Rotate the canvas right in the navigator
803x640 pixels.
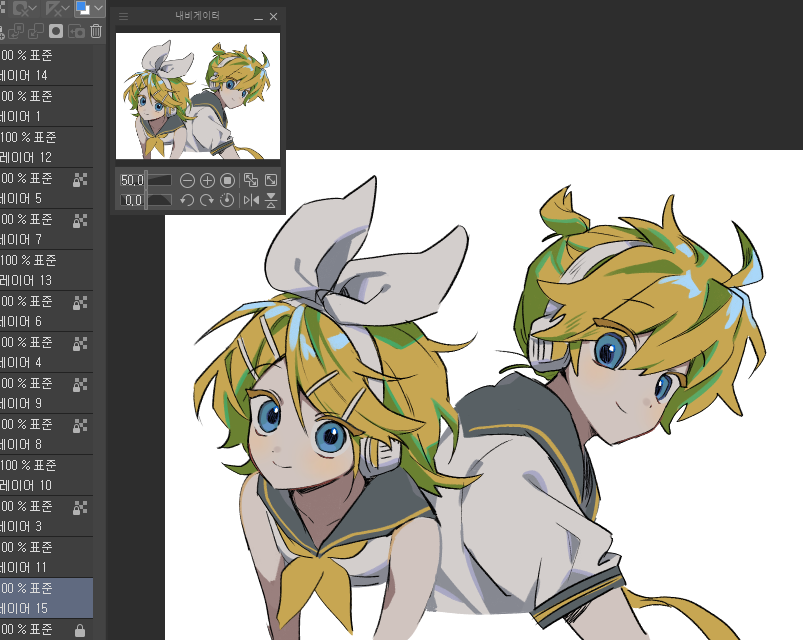click(208, 200)
